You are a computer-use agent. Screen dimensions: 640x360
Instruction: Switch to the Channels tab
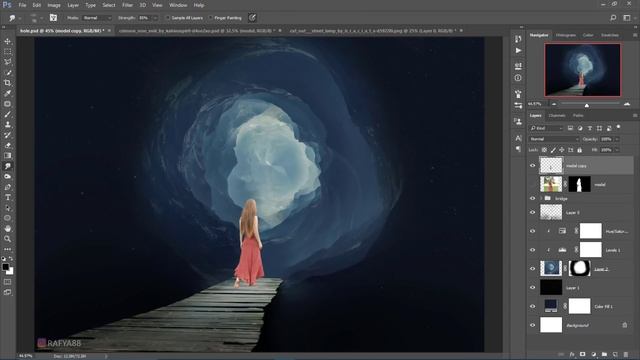coord(557,116)
